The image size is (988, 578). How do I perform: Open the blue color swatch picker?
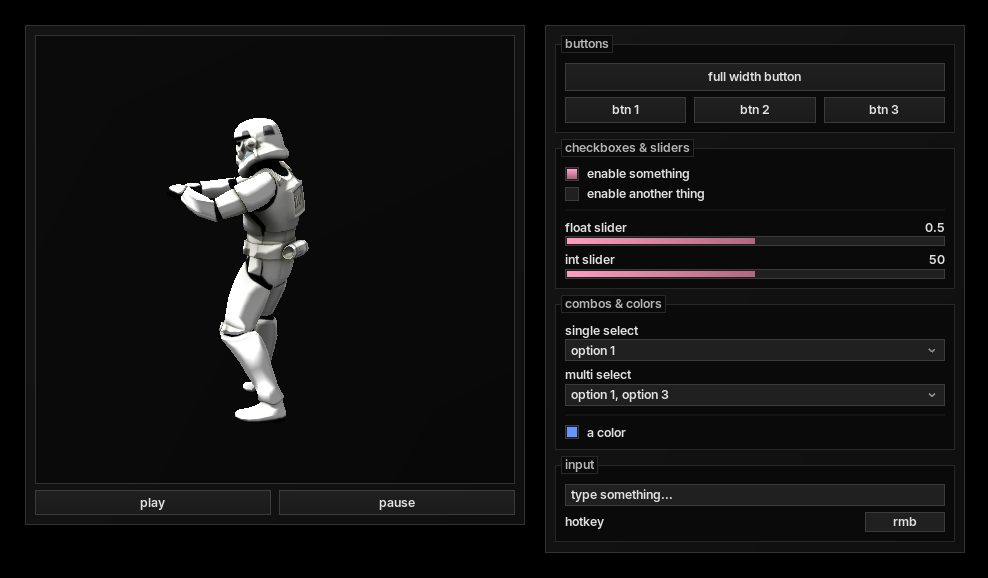tap(572, 432)
